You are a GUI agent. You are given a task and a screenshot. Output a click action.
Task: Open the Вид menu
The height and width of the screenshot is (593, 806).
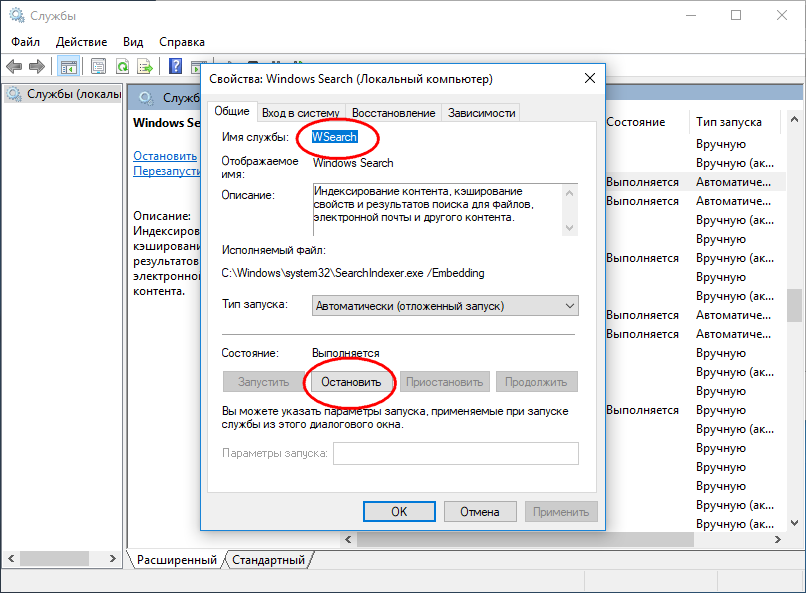tap(133, 42)
